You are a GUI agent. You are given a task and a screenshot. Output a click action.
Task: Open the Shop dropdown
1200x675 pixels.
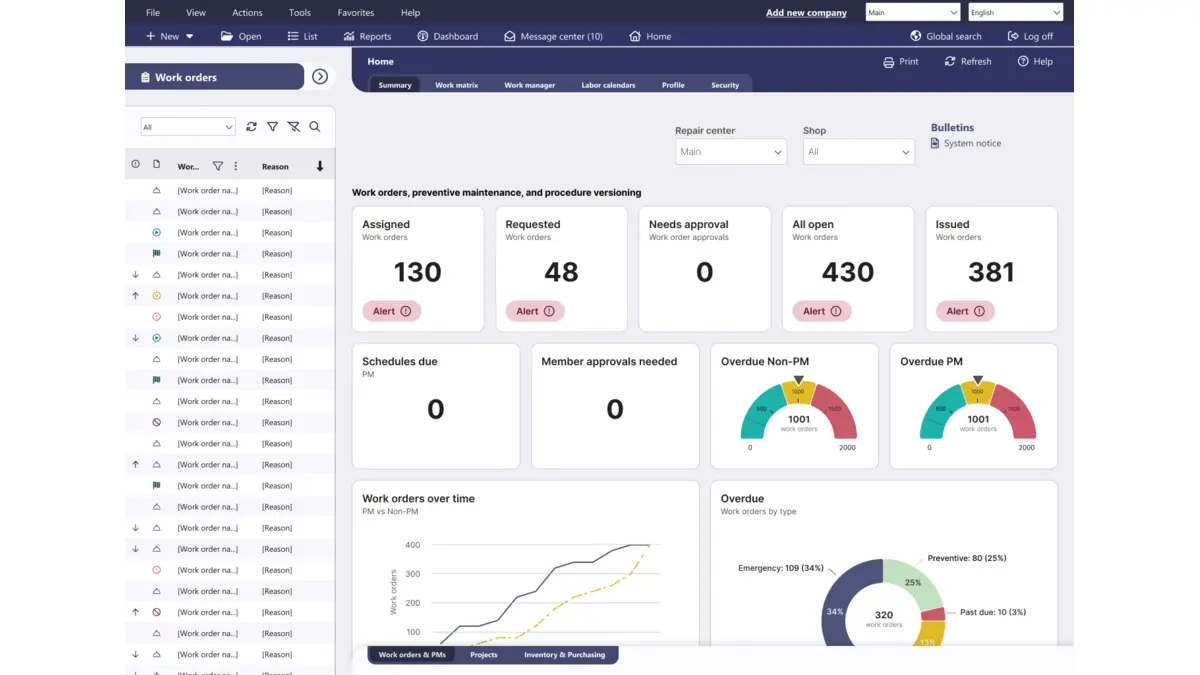(858, 152)
